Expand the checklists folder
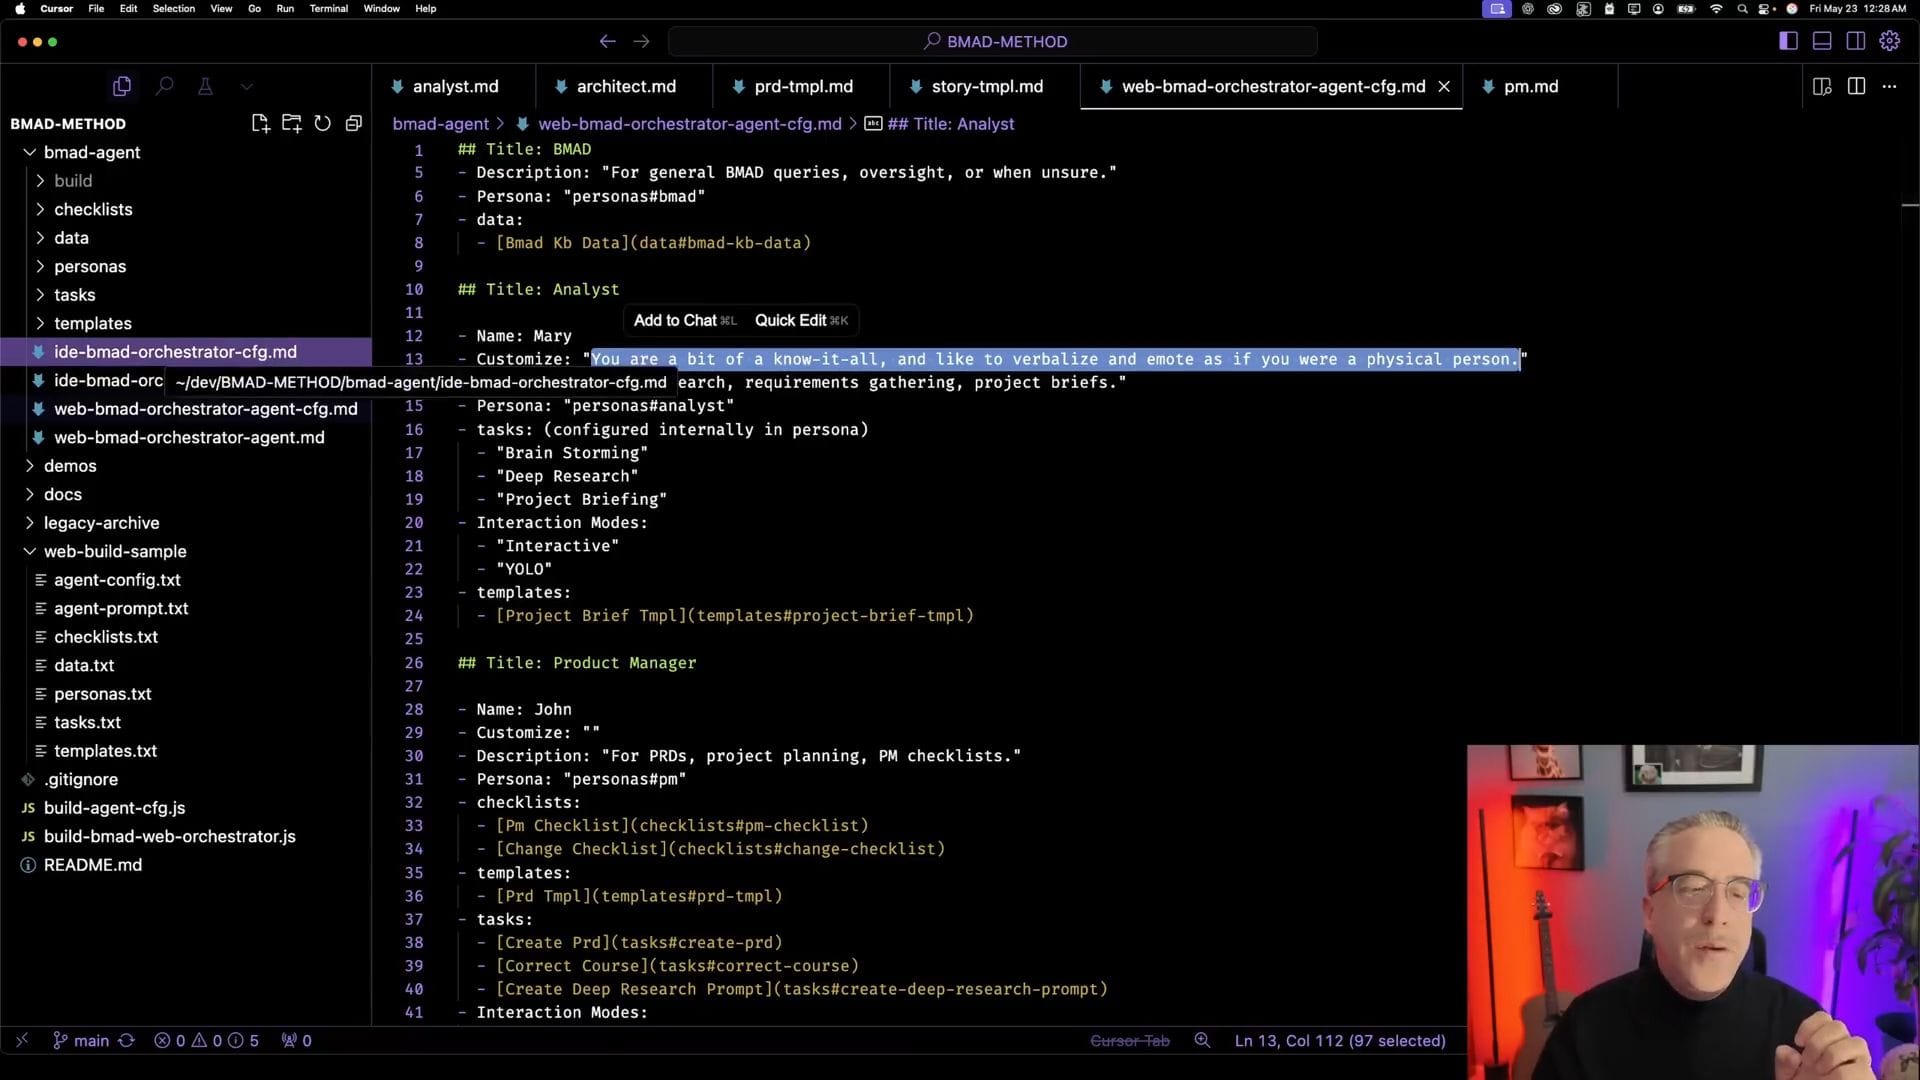This screenshot has height=1080, width=1920. 93,209
